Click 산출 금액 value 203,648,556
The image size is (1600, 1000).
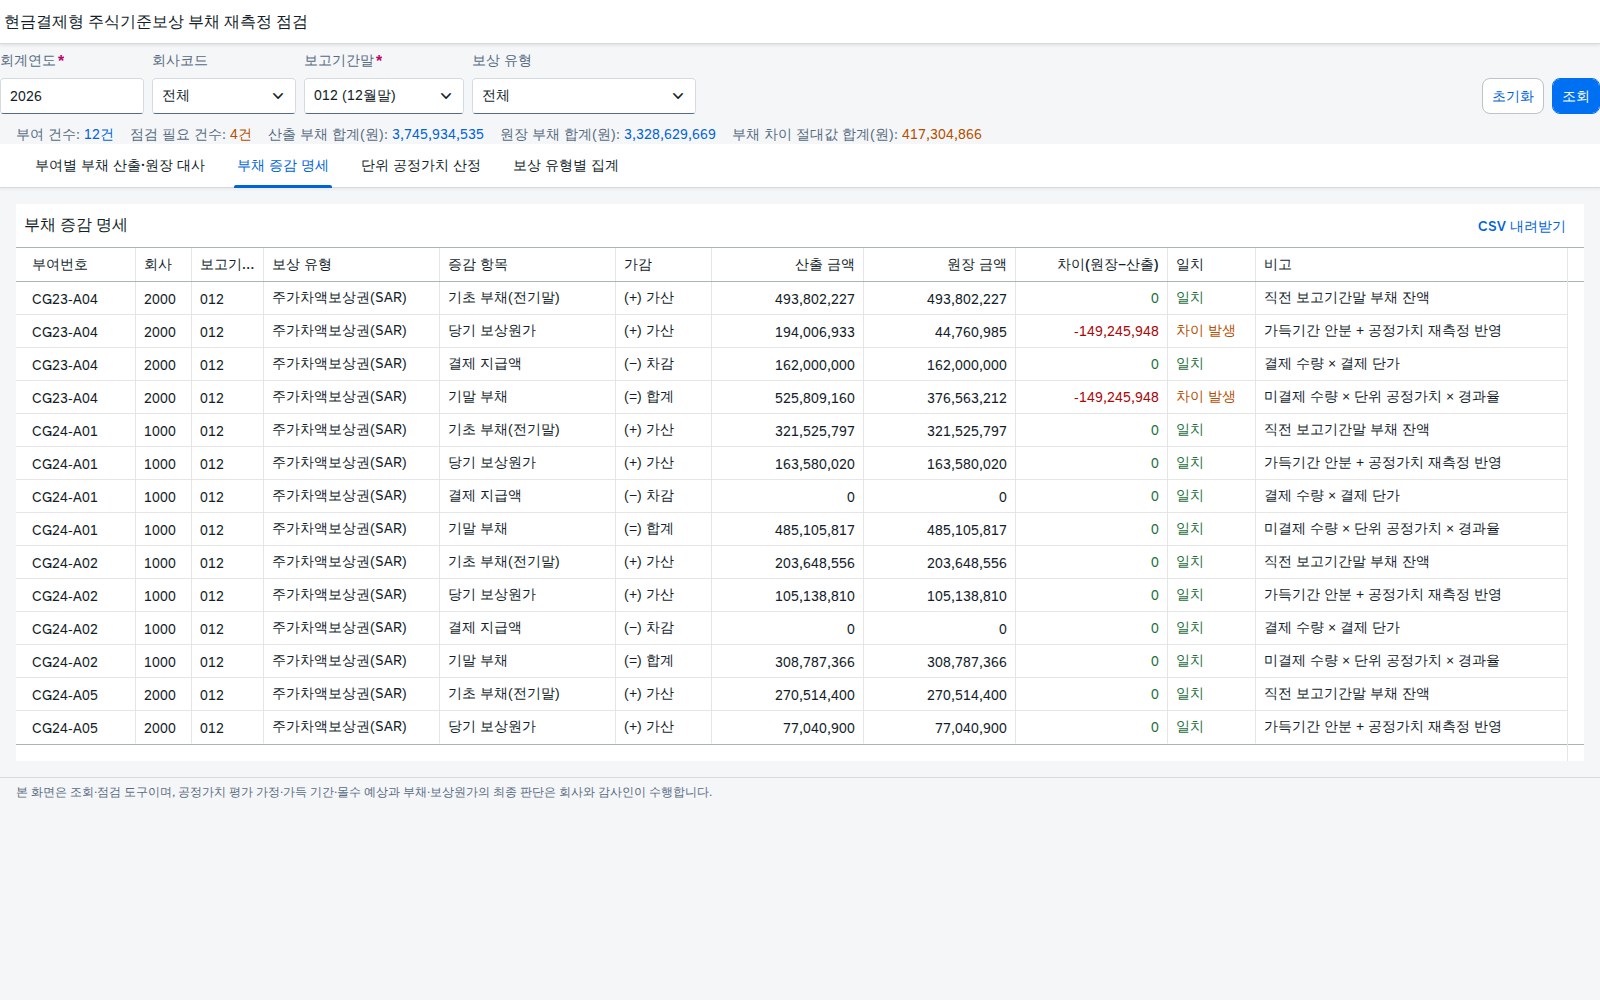pyautogui.click(x=814, y=563)
